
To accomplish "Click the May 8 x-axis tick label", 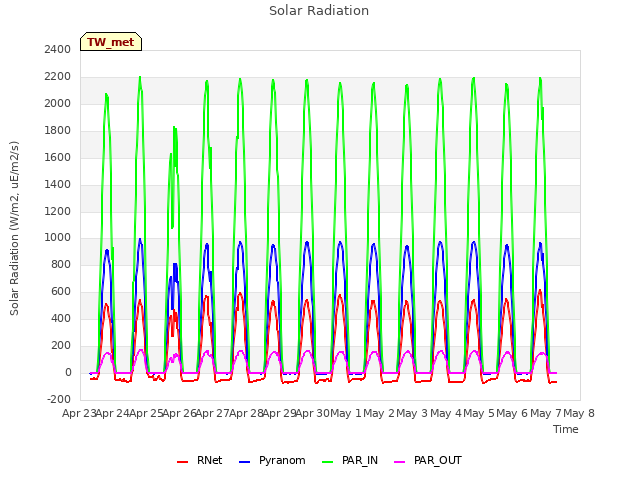I will pos(579,413).
